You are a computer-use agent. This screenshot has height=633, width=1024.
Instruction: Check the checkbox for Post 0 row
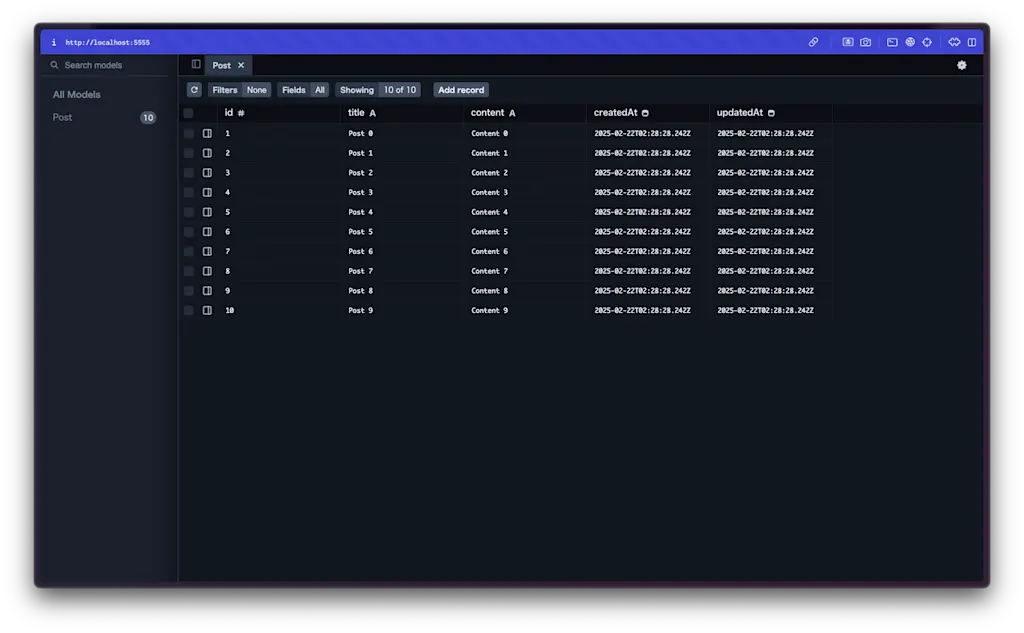189,133
